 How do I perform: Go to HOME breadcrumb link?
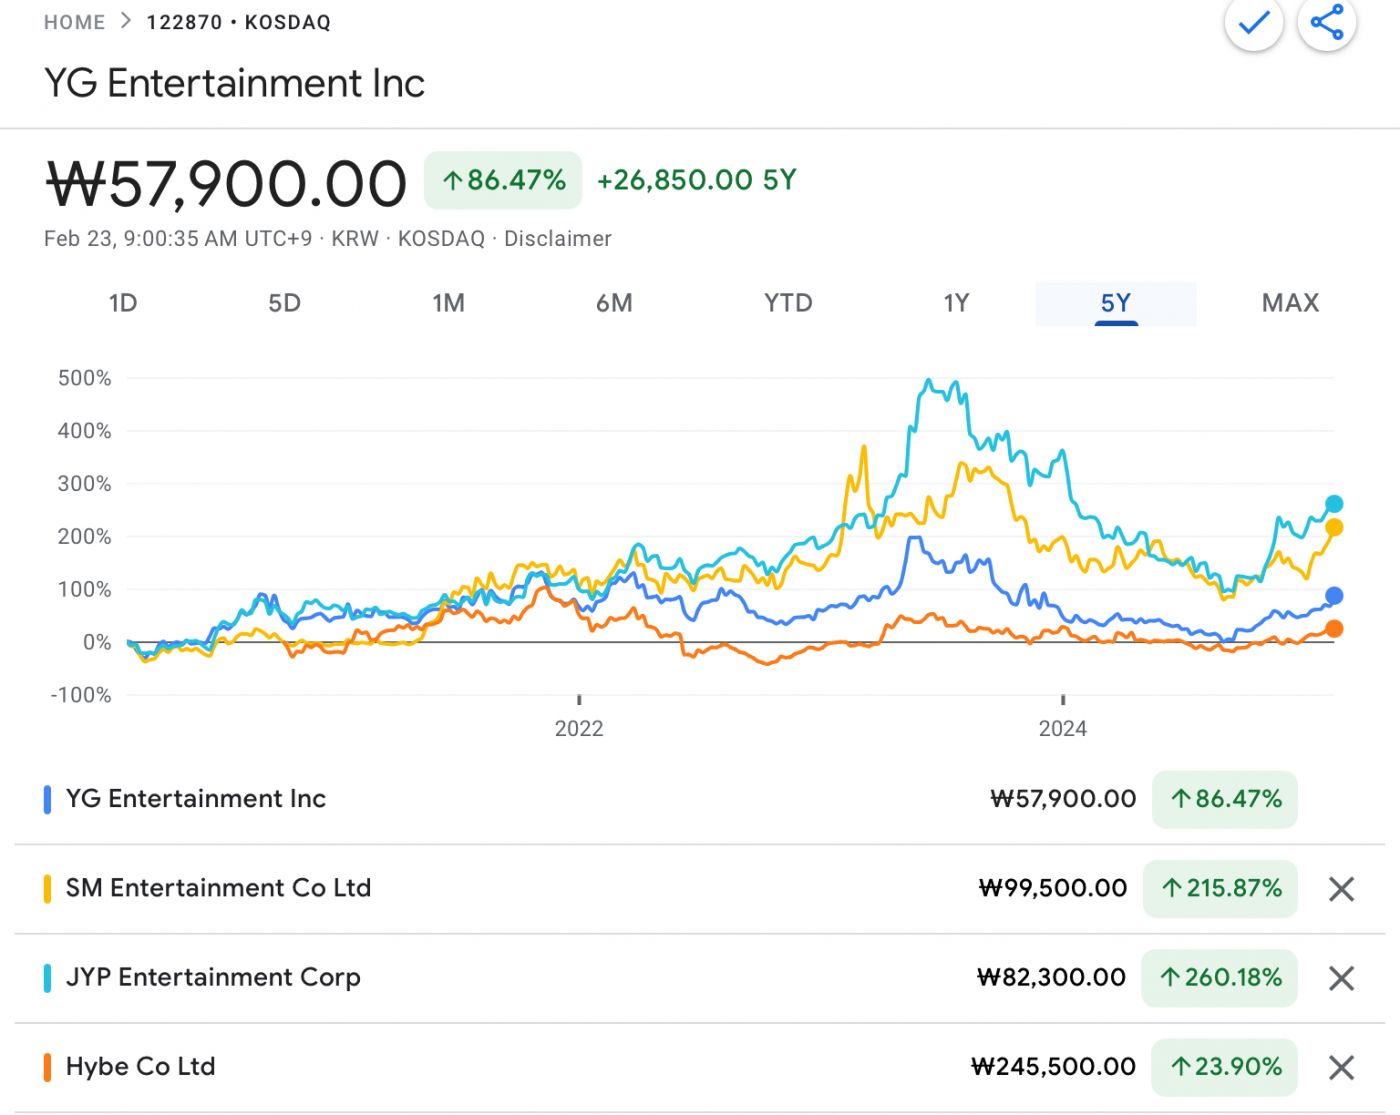click(x=74, y=22)
